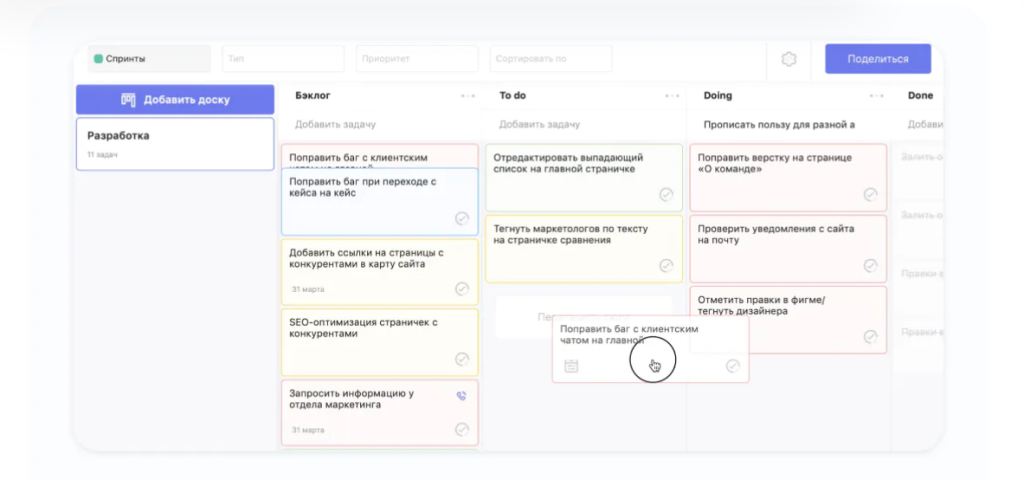Open card Поправить баг при переходе с кейса
Viewport: 1024px width, 480px height.
[379, 202]
